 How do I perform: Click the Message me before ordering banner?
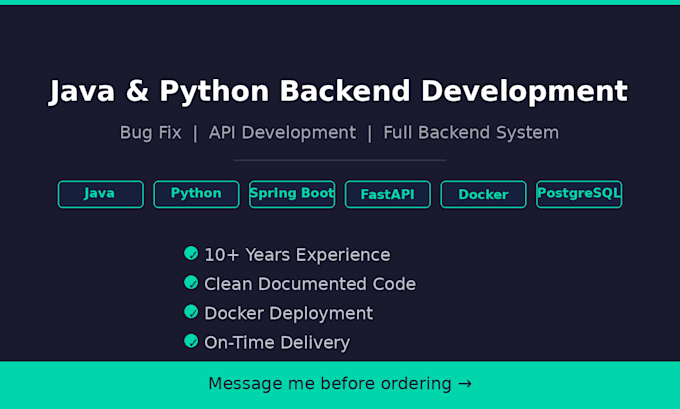[340, 385]
